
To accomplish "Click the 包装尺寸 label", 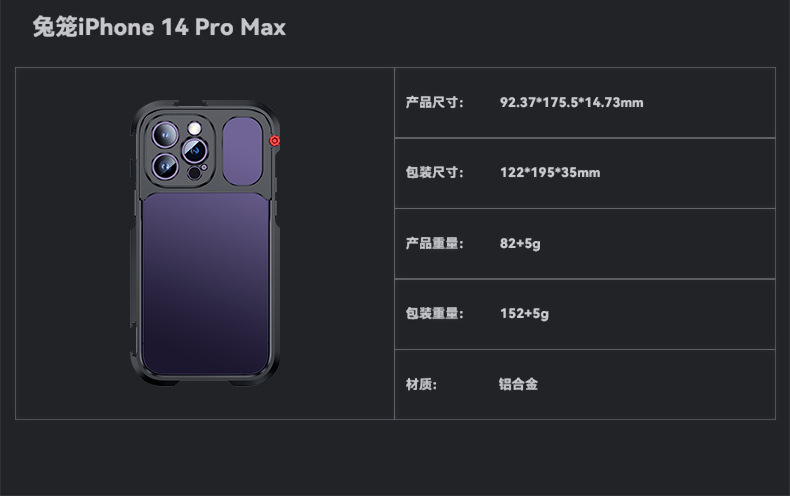I will click(434, 172).
